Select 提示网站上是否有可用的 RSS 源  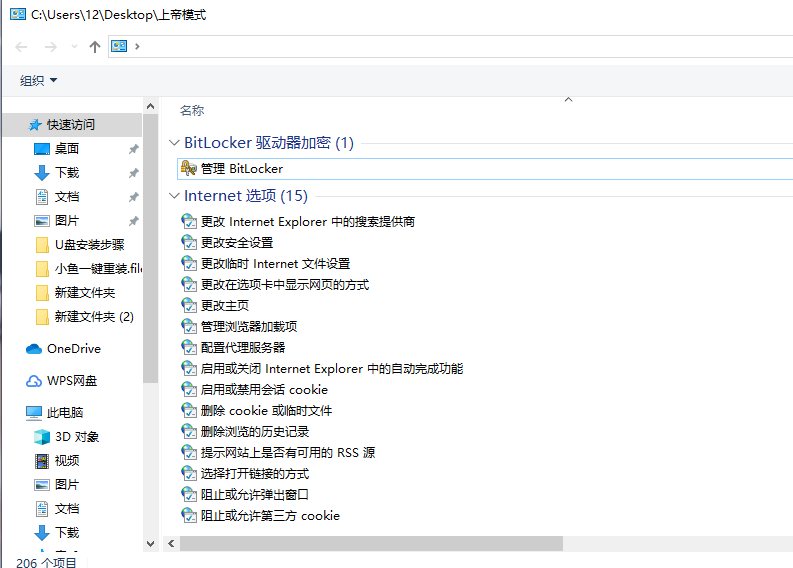(288, 453)
